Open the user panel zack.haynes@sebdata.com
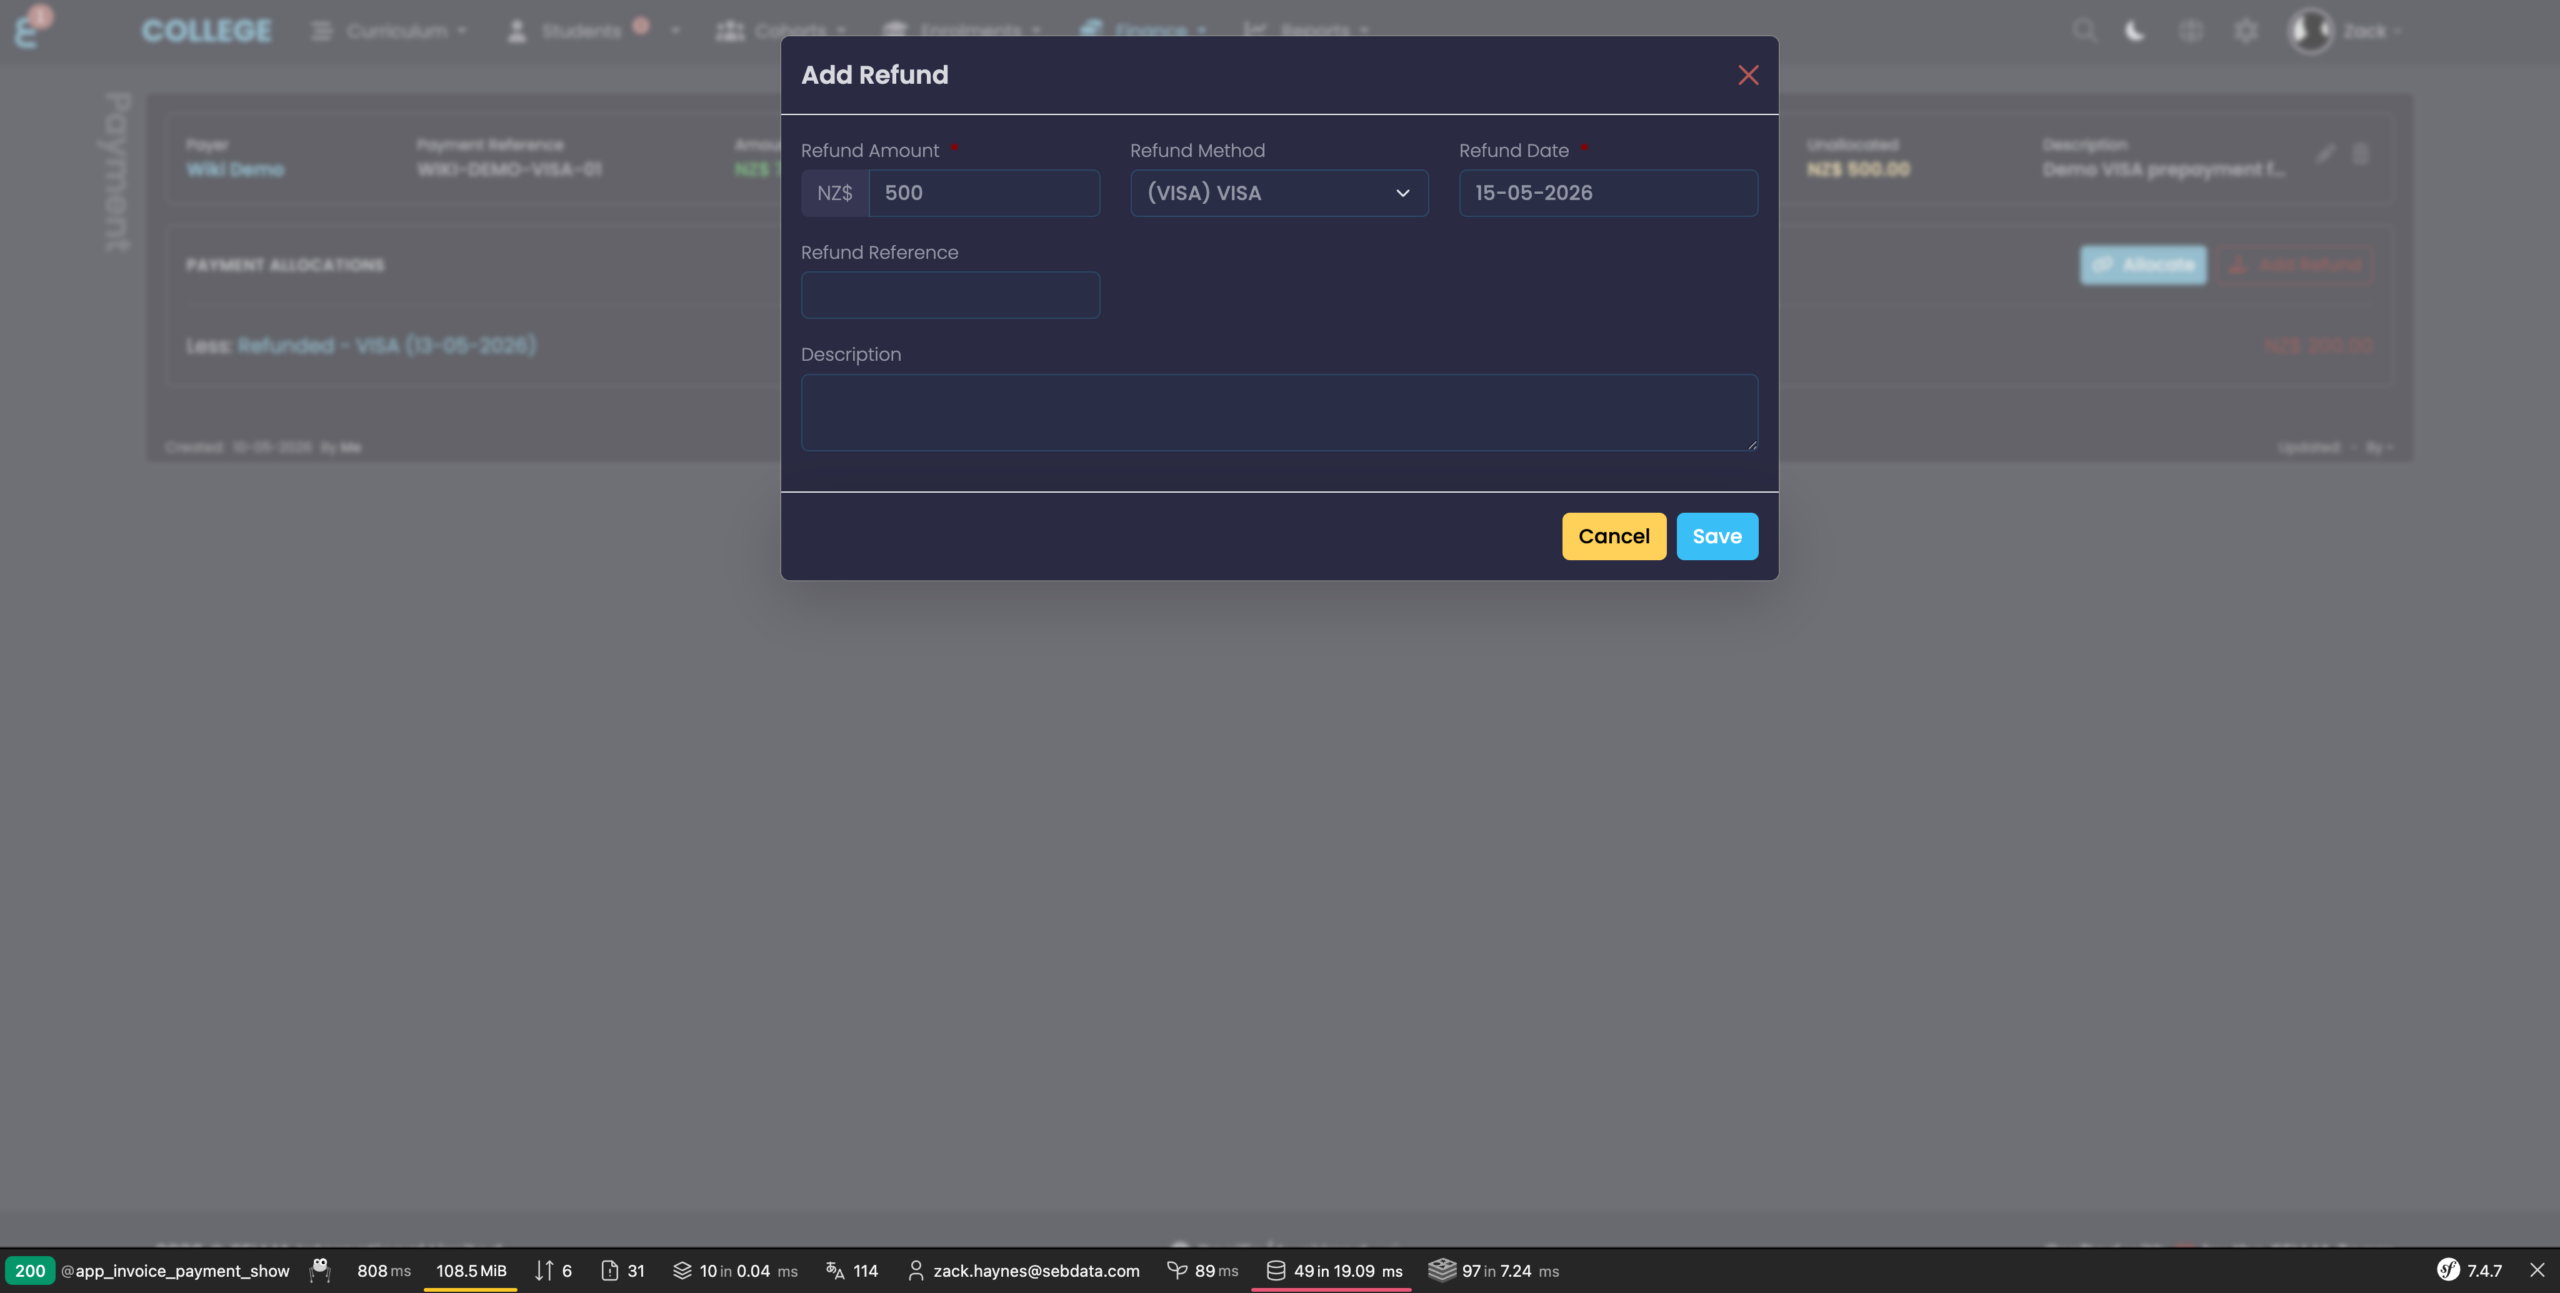The width and height of the screenshot is (2560, 1293). [1024, 1270]
